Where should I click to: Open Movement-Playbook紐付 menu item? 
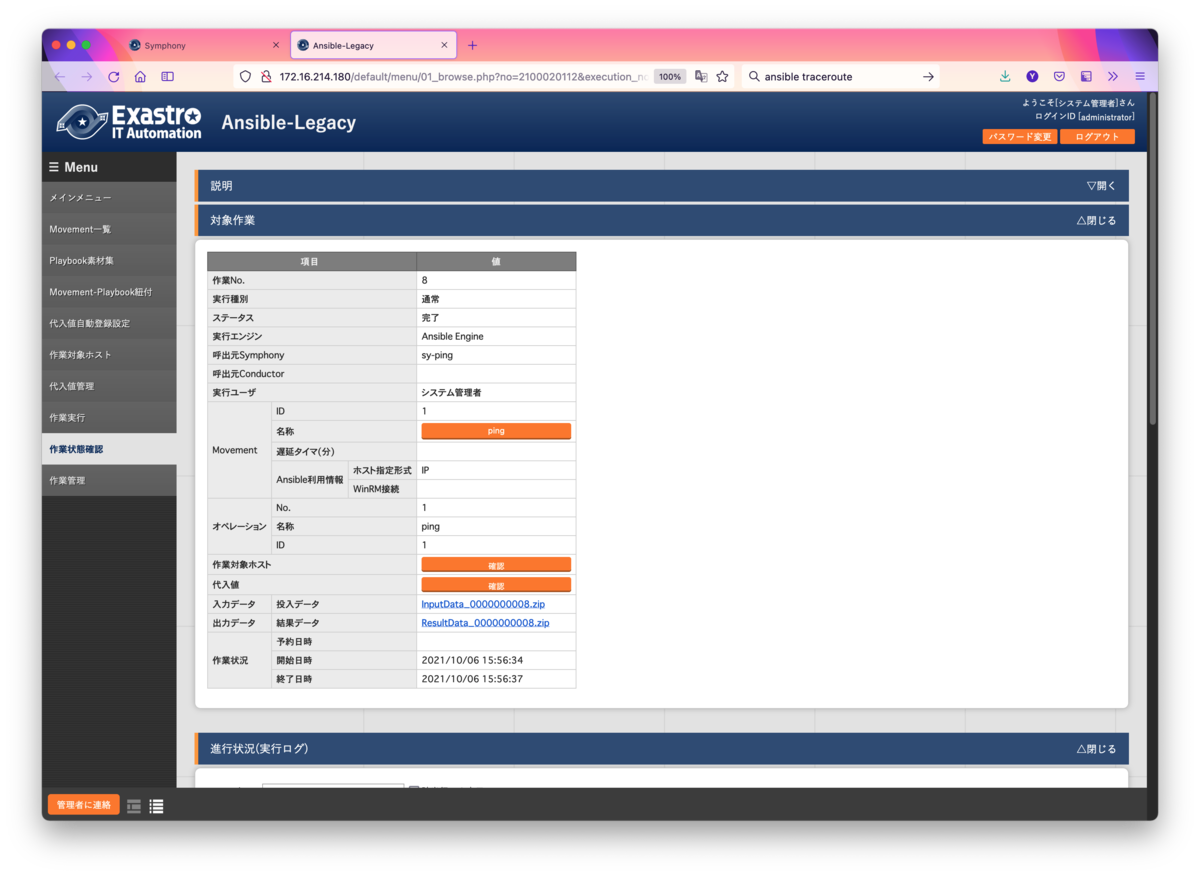[x=109, y=292]
